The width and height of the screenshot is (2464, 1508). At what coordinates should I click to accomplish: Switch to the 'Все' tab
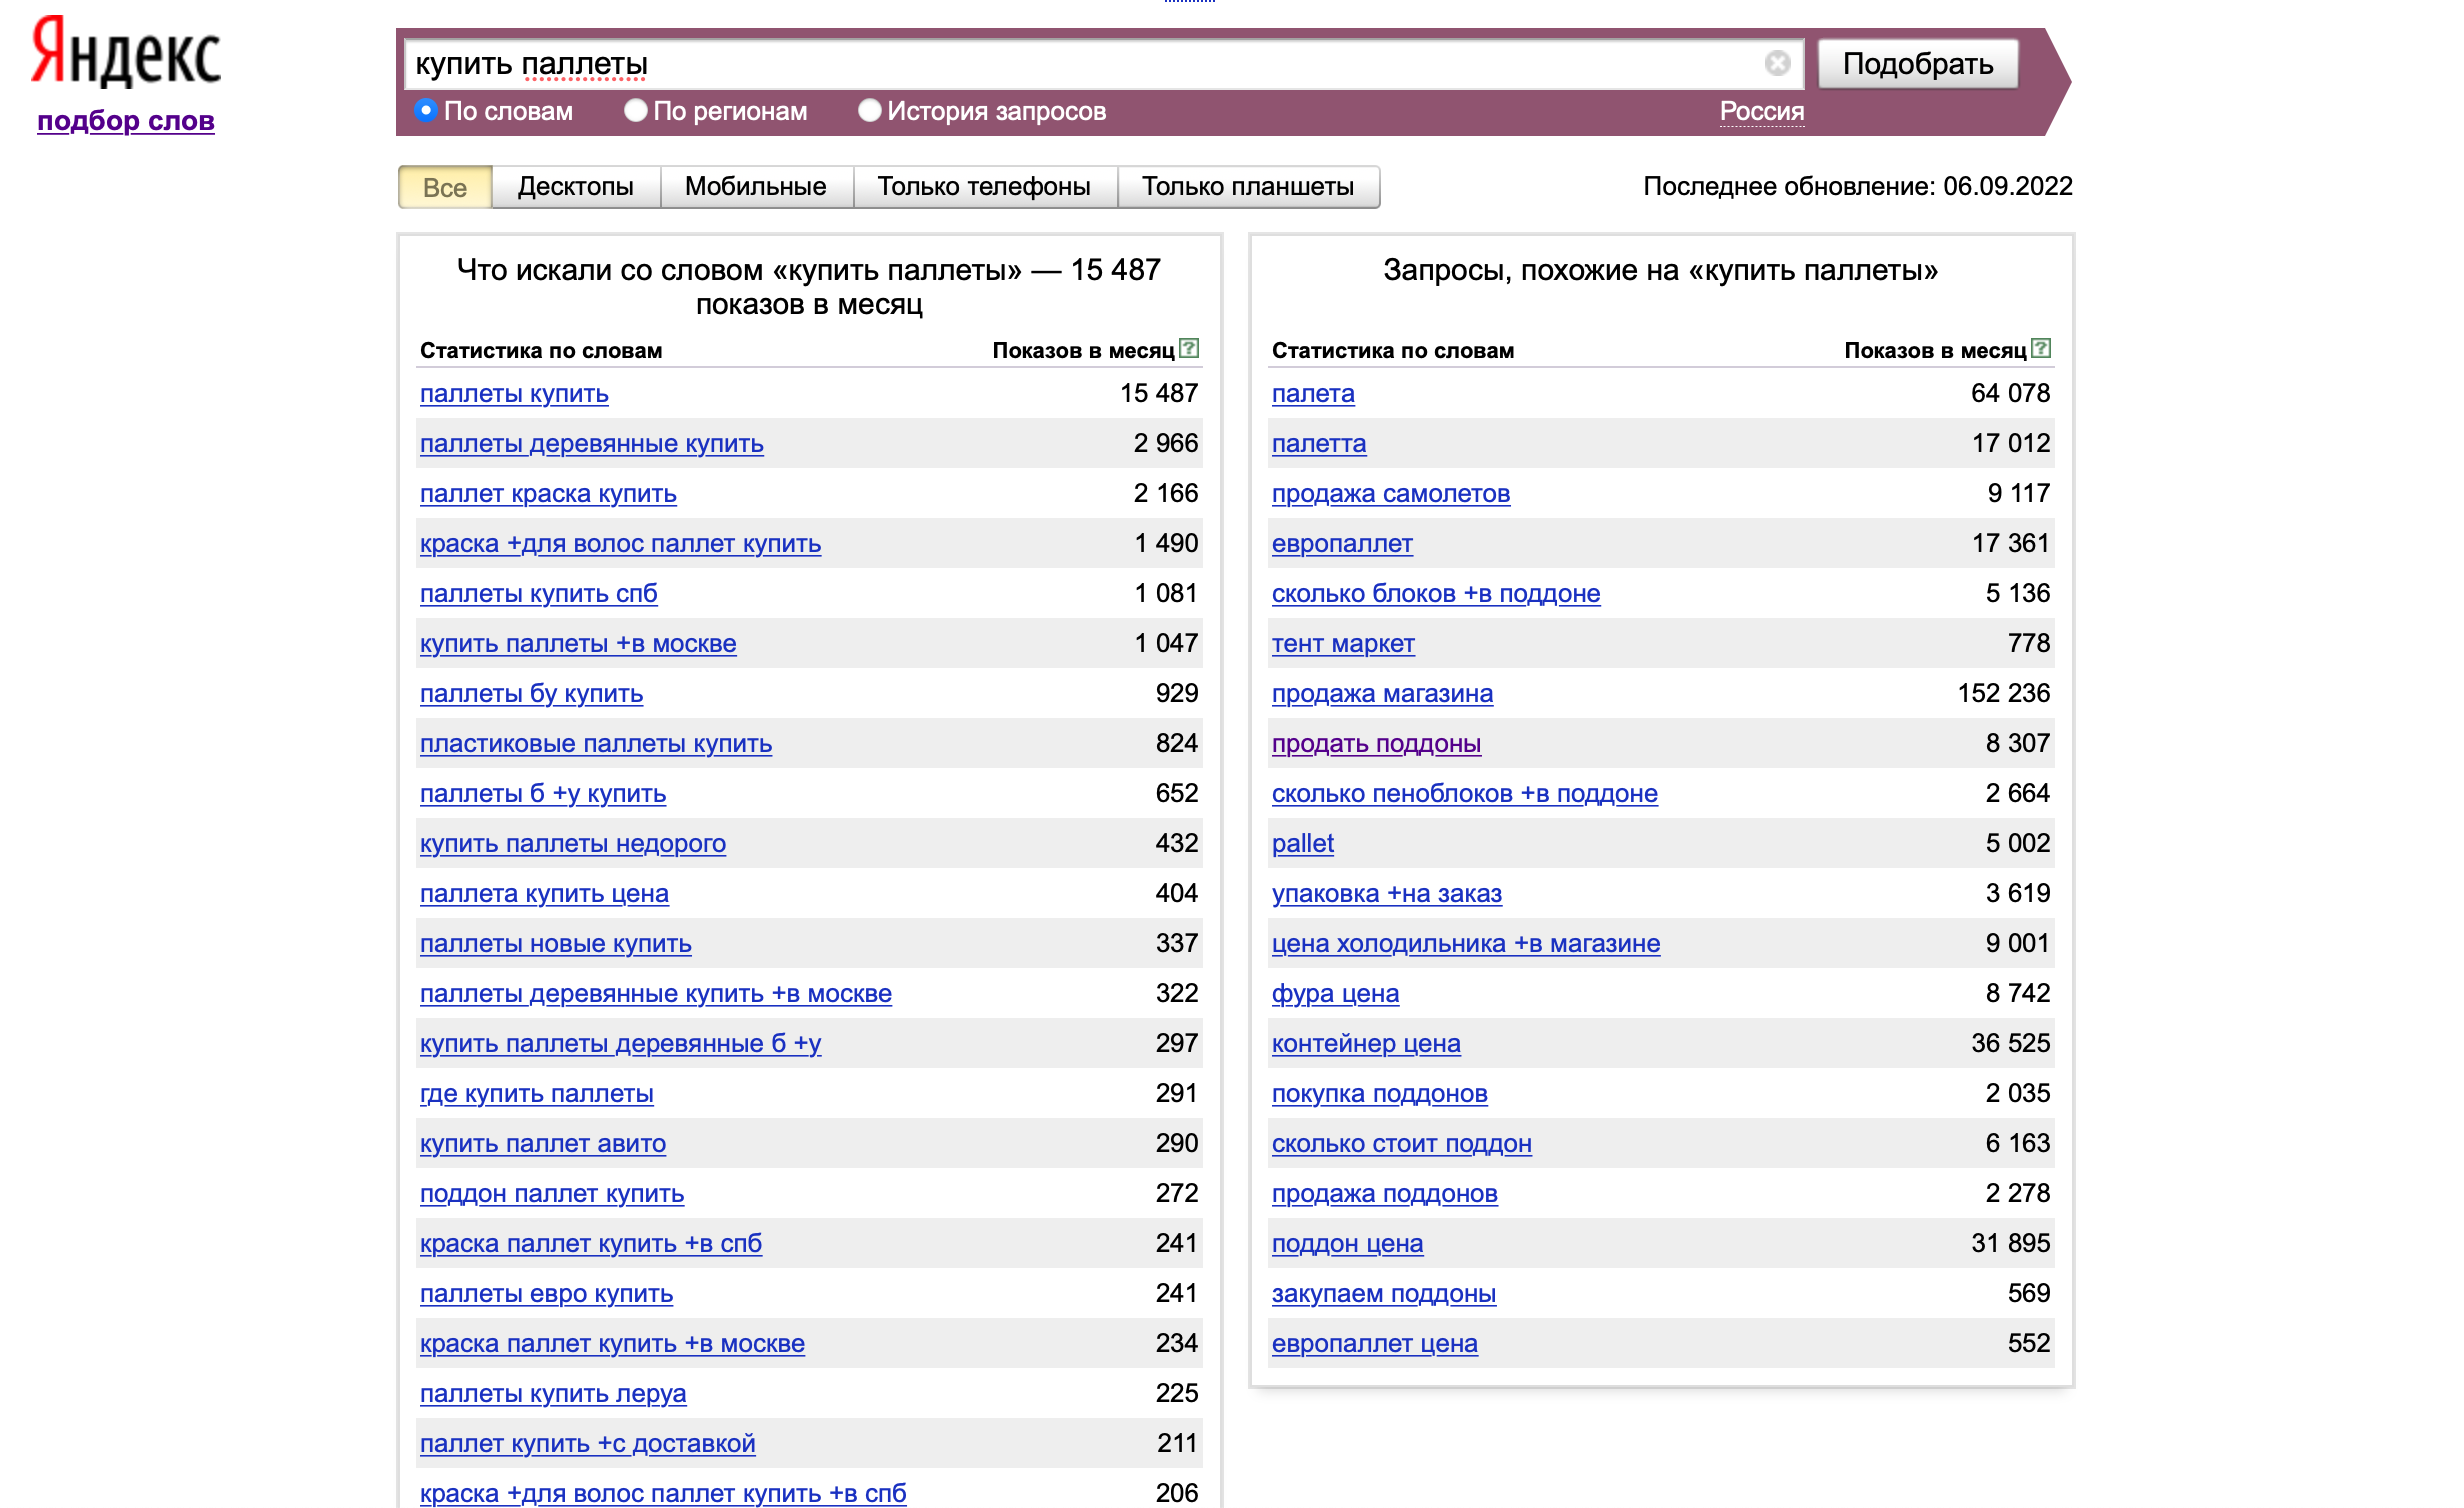coord(445,187)
